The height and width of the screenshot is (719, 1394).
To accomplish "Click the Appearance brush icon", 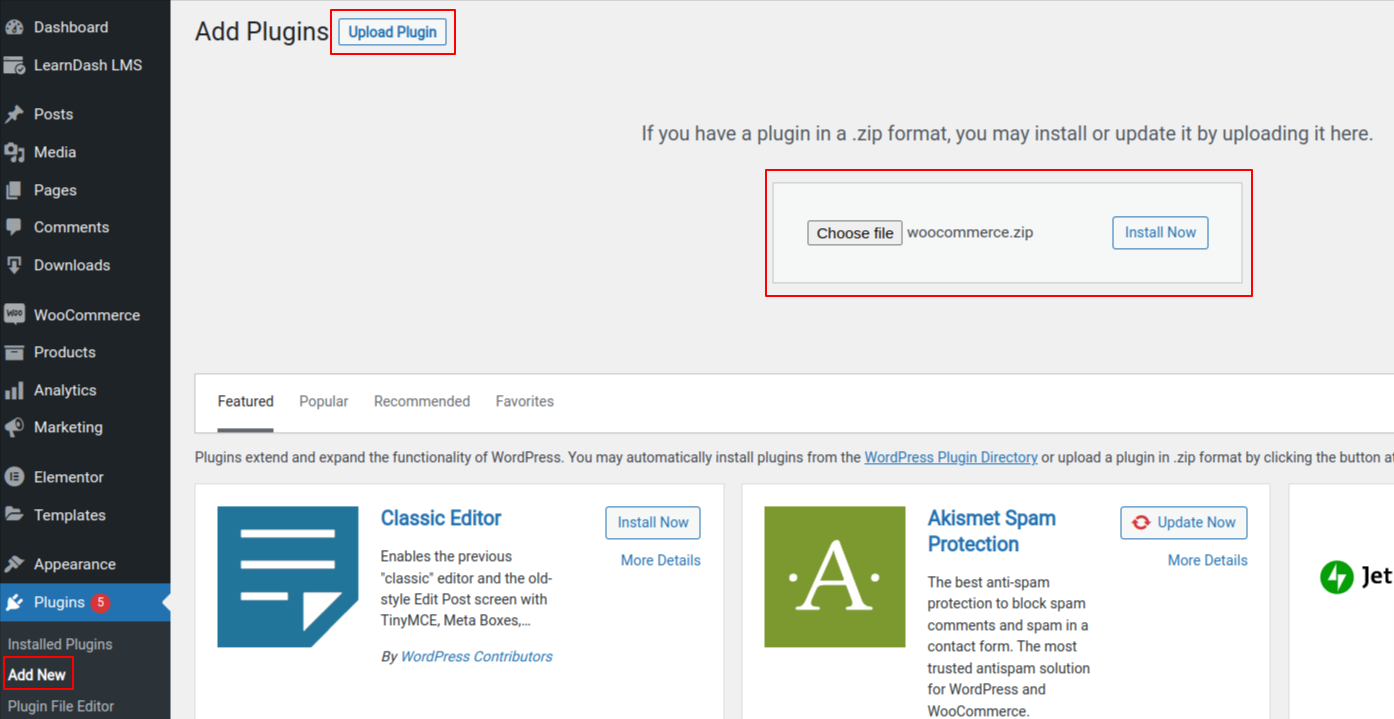I will (14, 563).
